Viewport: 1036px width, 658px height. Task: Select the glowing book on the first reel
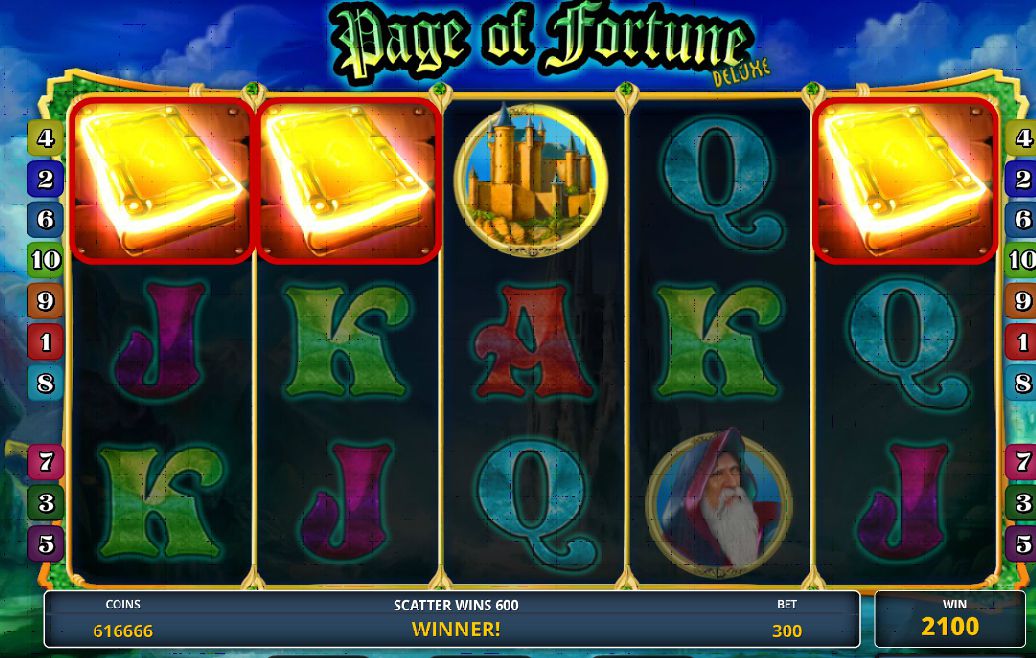click(x=162, y=180)
